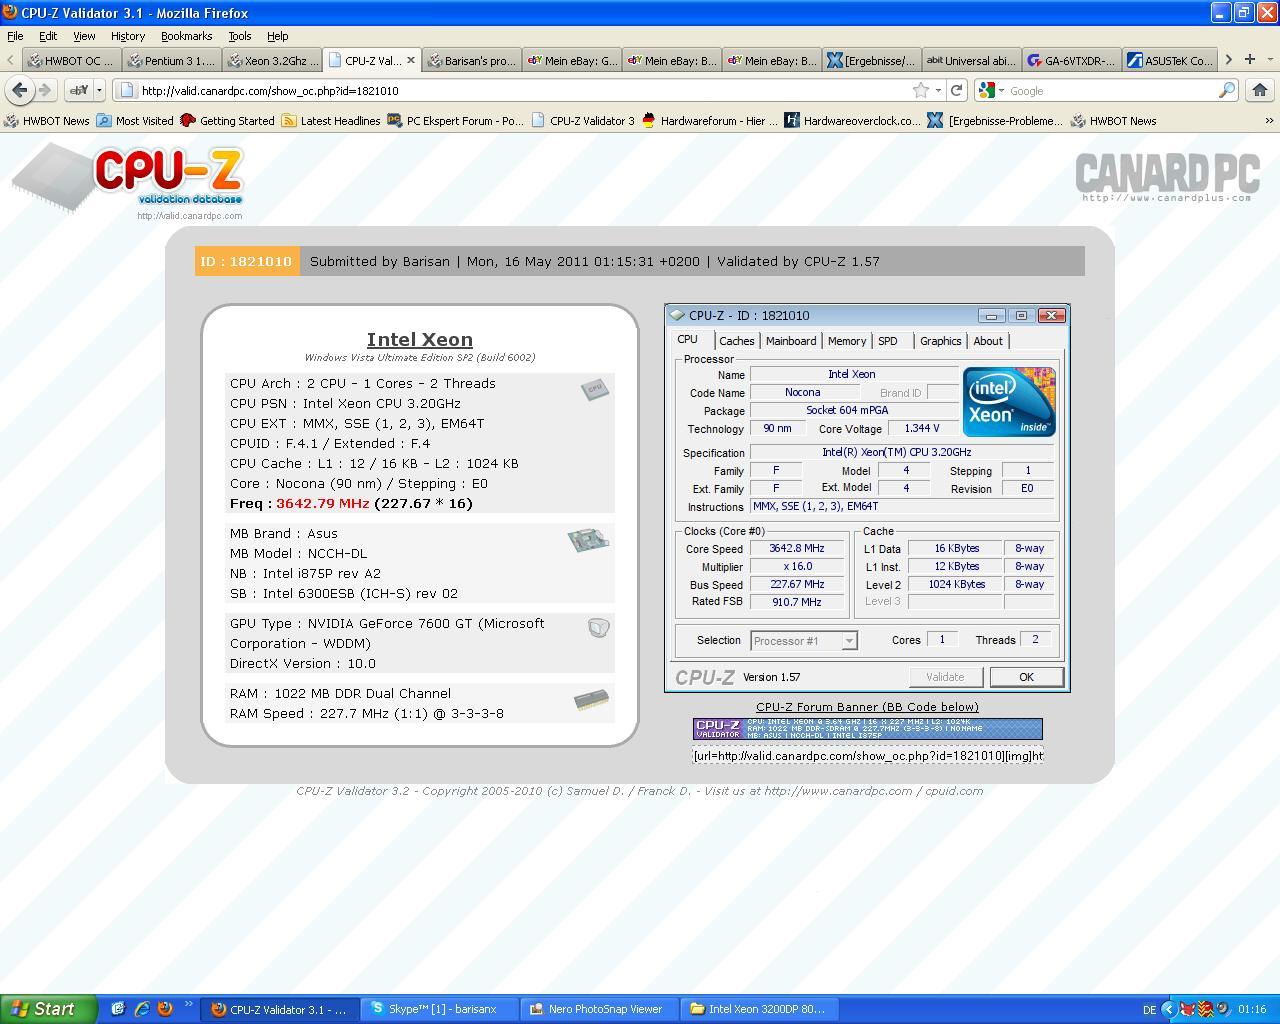
Task: Open the Skype barisanx taskbar item
Action: pyautogui.click(x=439, y=1009)
